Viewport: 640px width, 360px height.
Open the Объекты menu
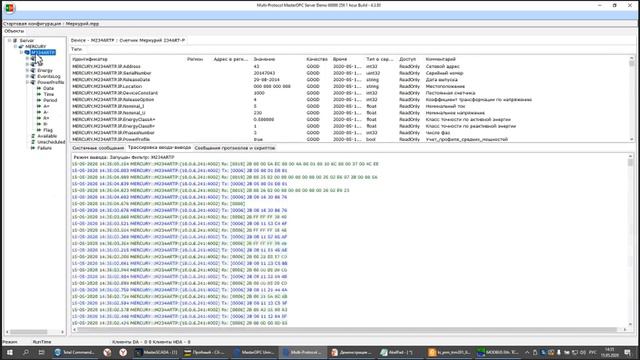click(14, 31)
